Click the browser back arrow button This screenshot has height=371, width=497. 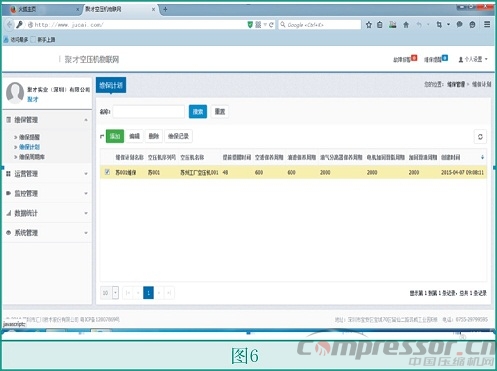pos(9,25)
